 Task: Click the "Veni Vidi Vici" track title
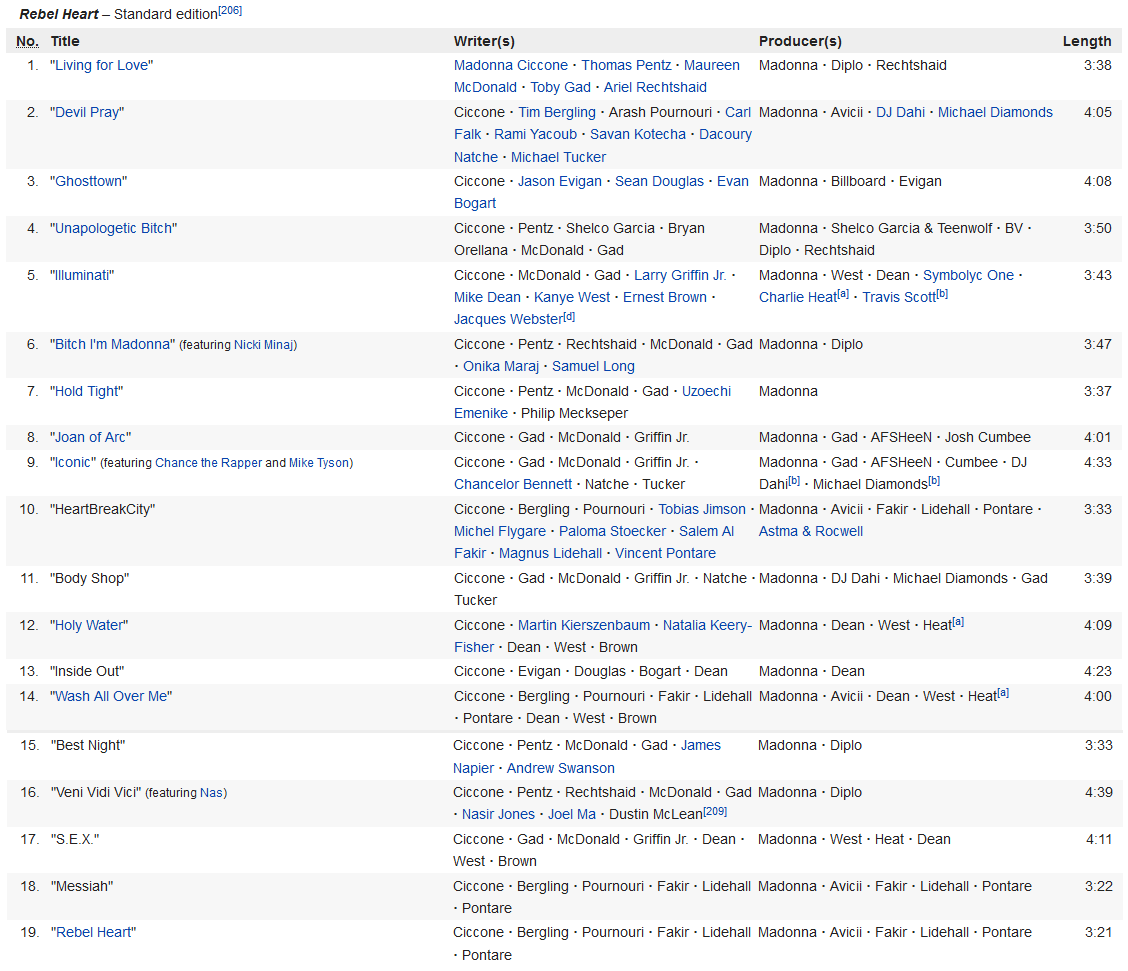(x=96, y=792)
